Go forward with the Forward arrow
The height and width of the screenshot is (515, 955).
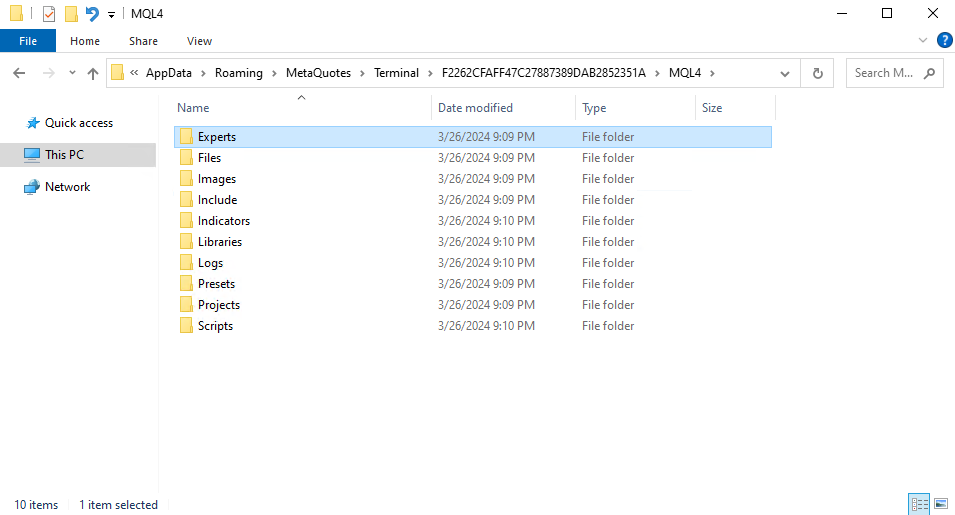[x=48, y=73]
